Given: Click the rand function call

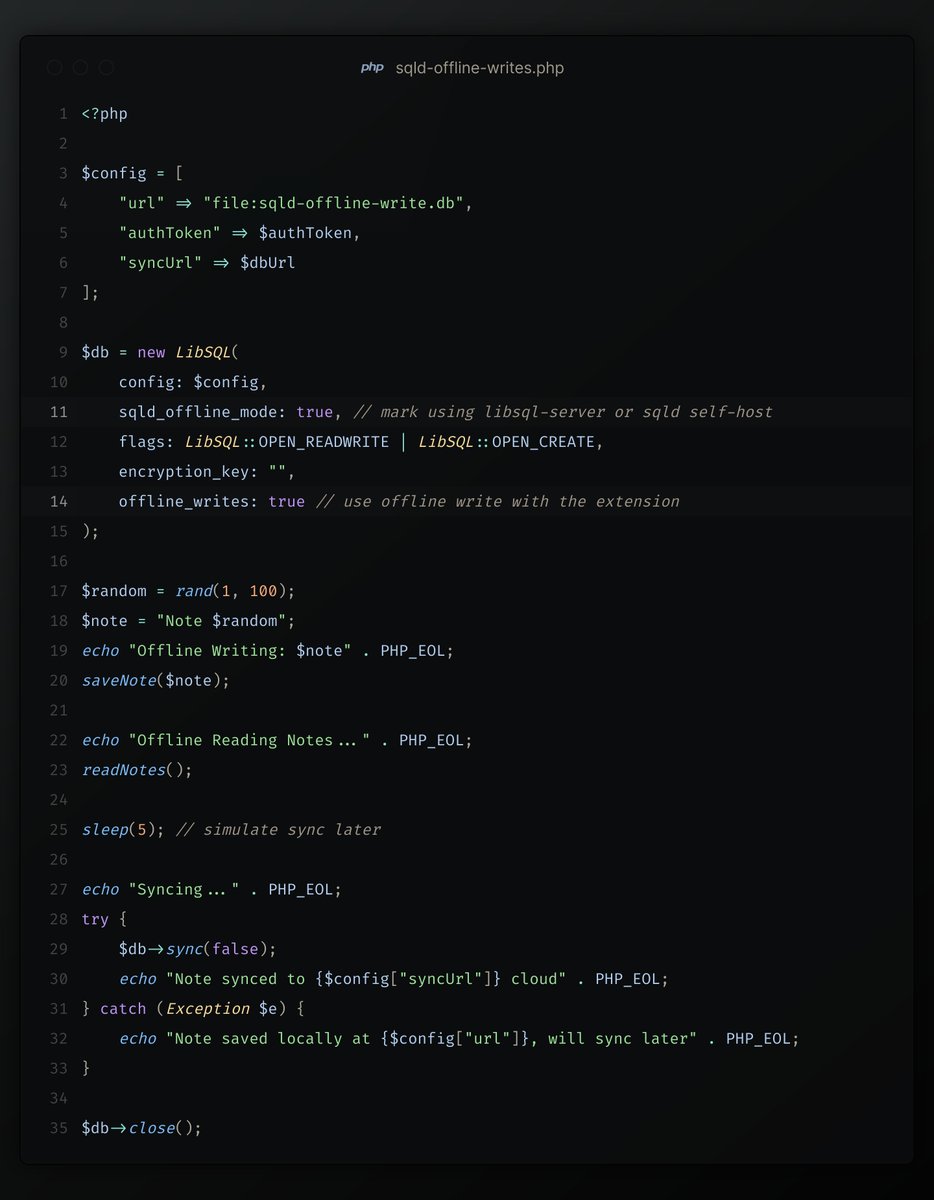Looking at the screenshot, I should coord(194,591).
